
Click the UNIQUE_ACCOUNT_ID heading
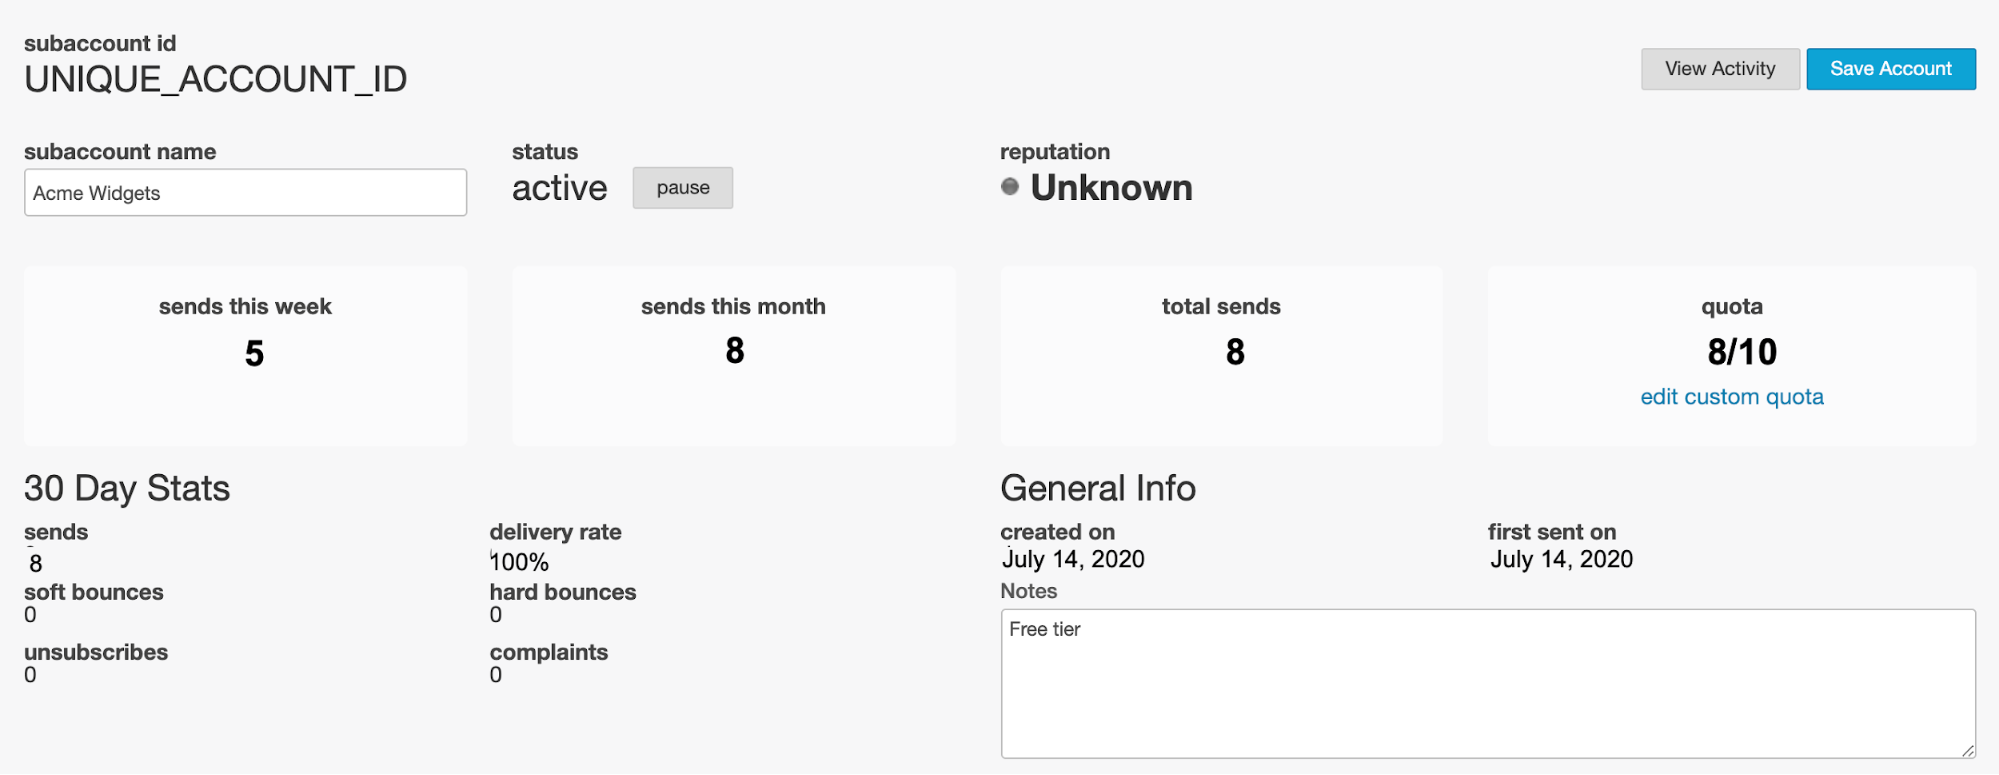[215, 79]
